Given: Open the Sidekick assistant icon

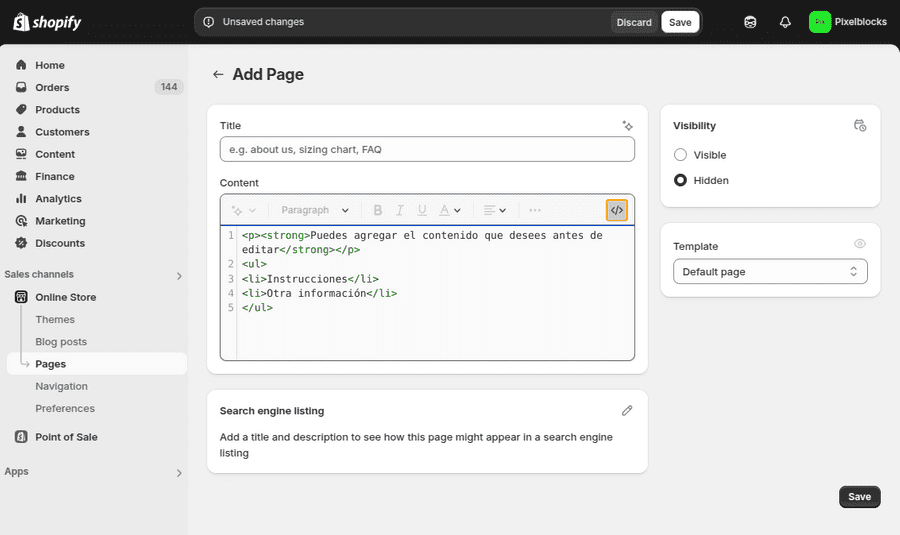Looking at the screenshot, I should click(x=750, y=22).
